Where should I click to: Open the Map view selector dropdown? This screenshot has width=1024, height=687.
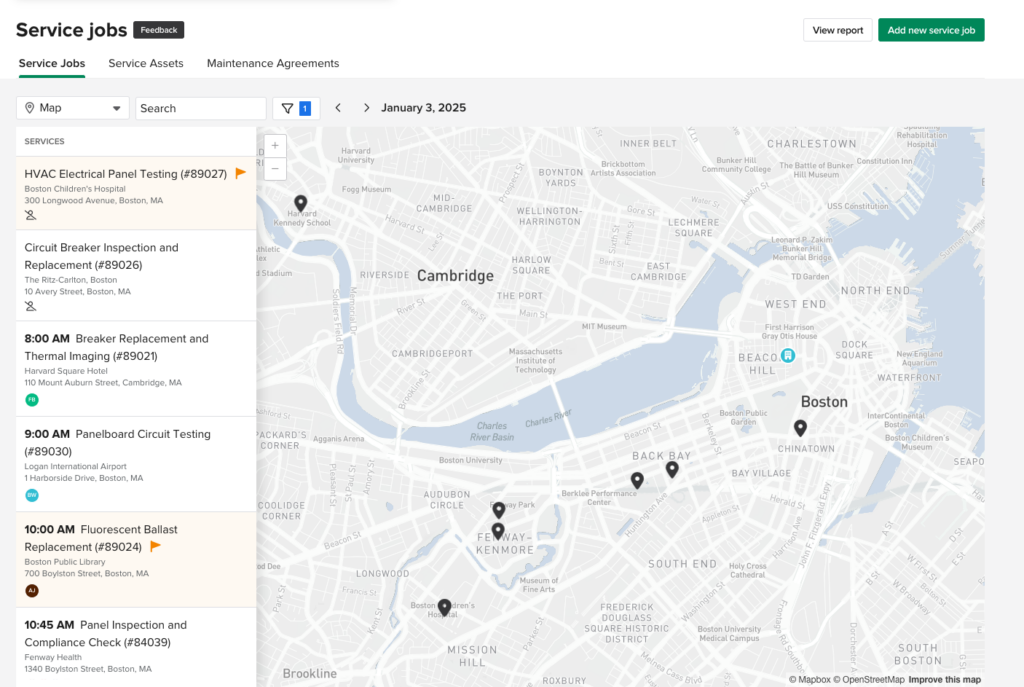(x=72, y=107)
